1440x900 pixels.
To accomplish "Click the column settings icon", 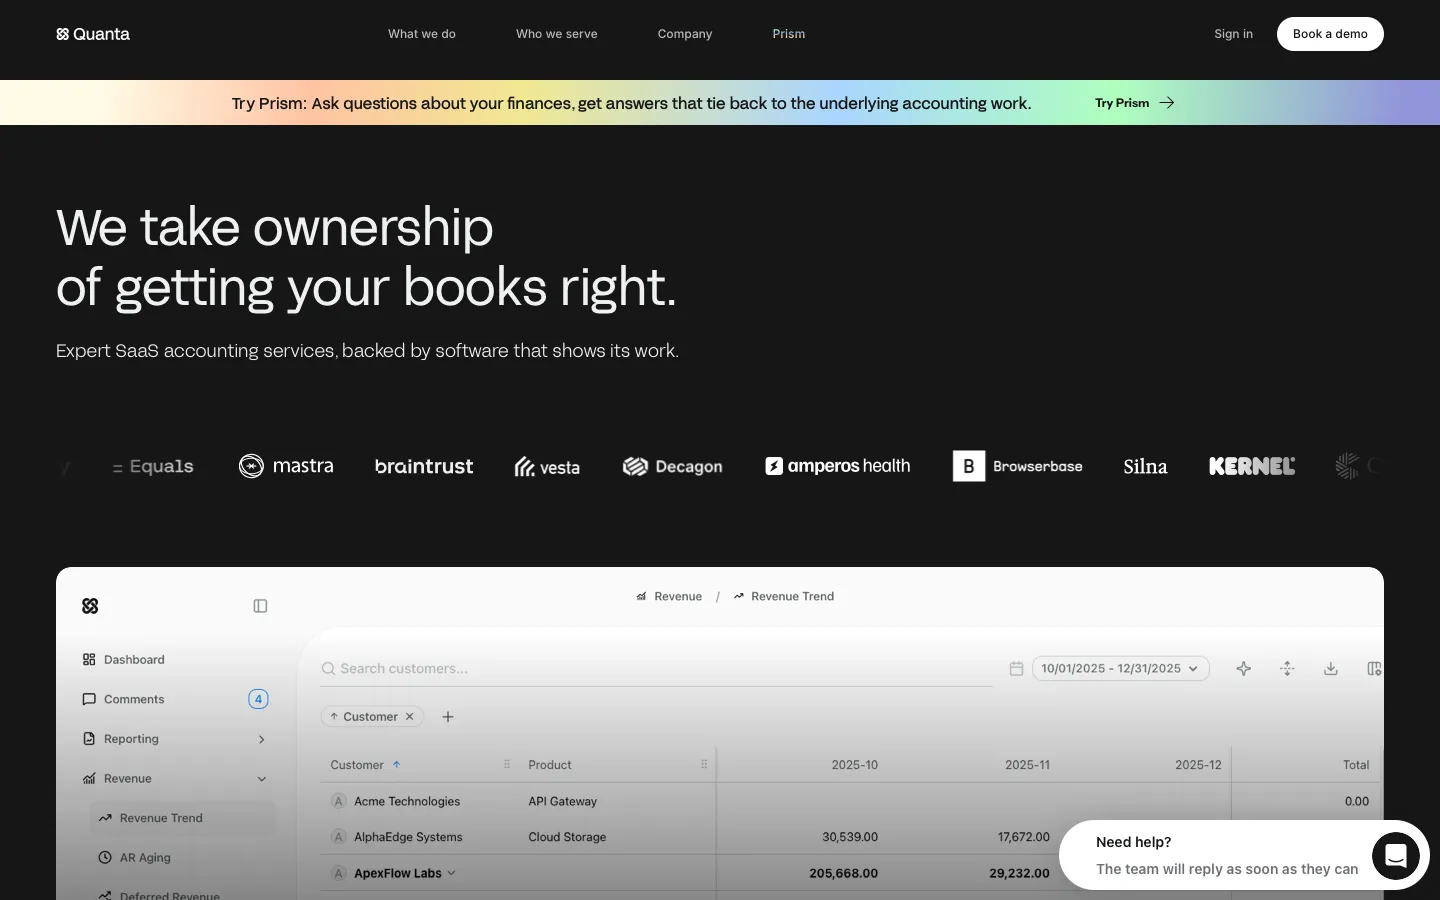I will click(1374, 668).
